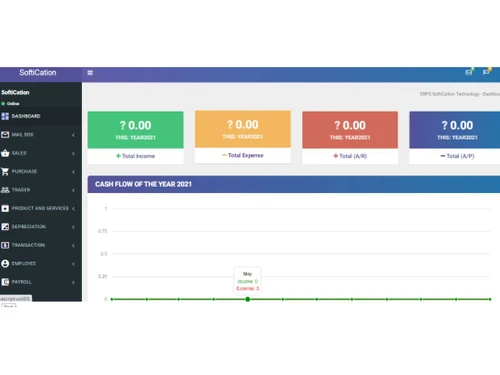
Task: Click the breadcrumb text at top right
Action: click(x=460, y=94)
